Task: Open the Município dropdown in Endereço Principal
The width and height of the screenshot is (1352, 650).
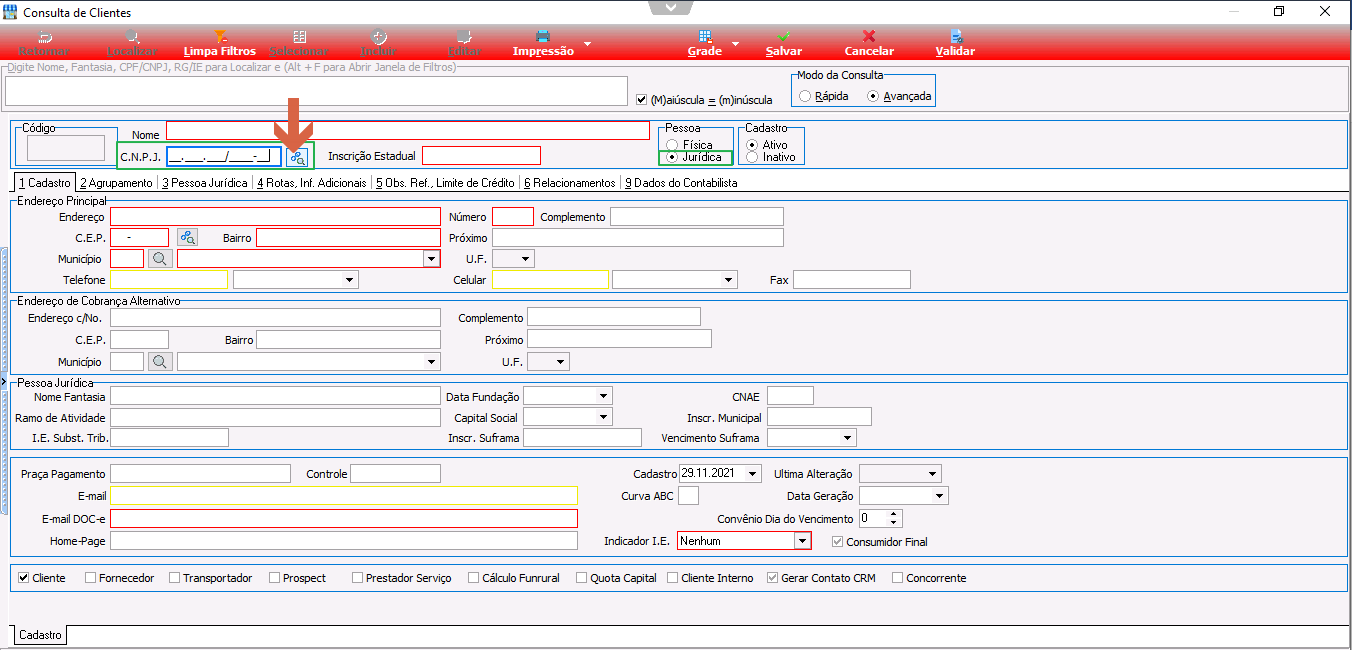Action: pyautogui.click(x=431, y=258)
